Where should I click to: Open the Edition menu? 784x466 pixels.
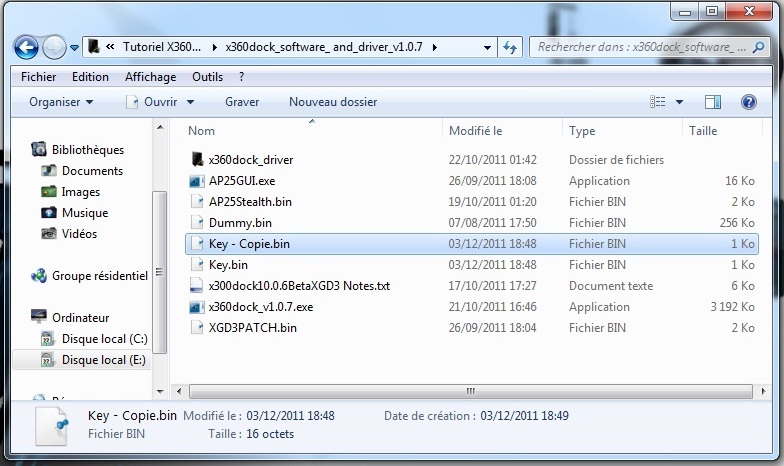(90, 76)
